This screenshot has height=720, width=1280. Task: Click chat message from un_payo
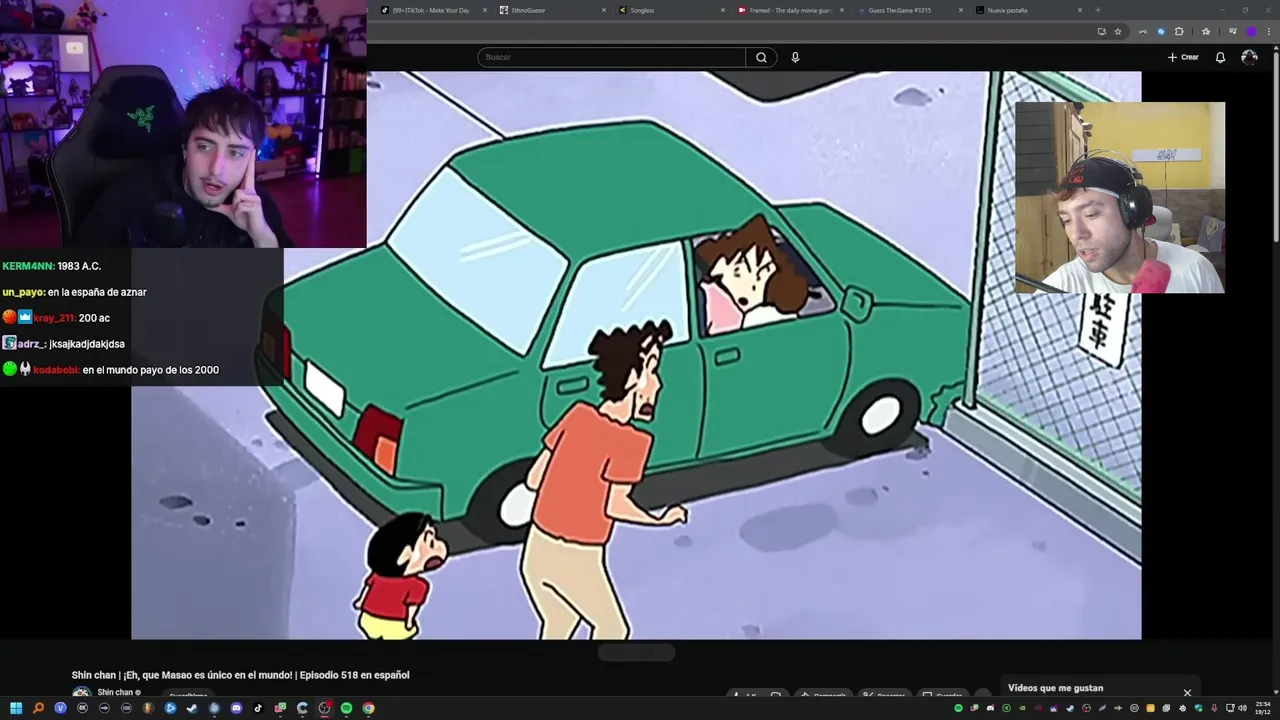(x=75, y=292)
